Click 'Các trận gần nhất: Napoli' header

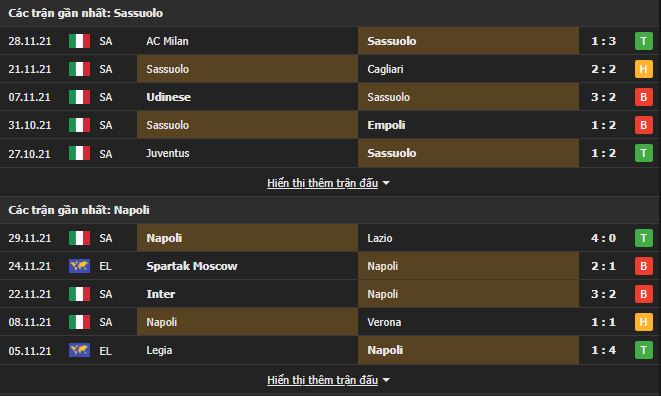[x=79, y=210]
